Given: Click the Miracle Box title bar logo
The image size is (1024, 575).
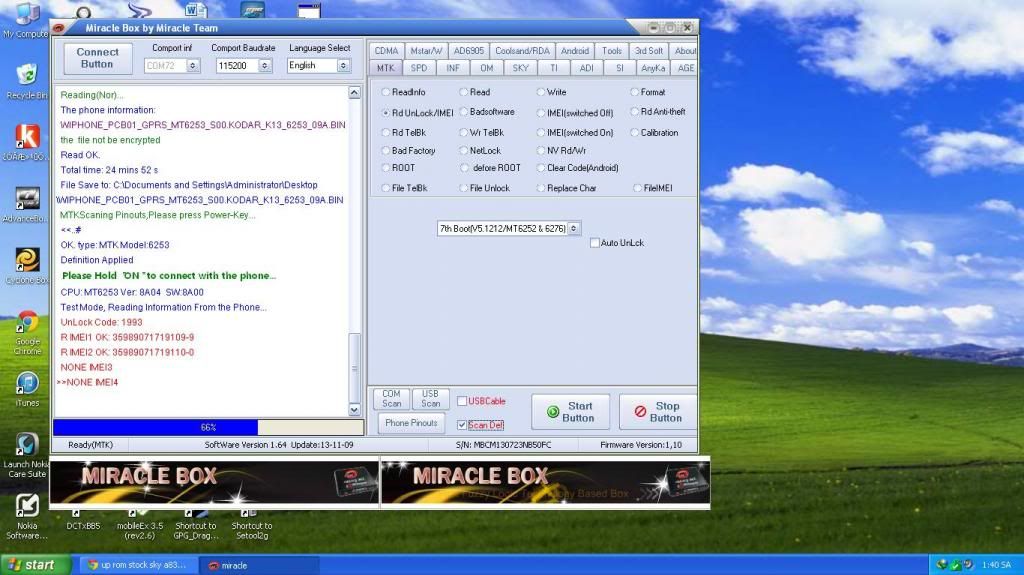Looking at the screenshot, I should 59,28.
